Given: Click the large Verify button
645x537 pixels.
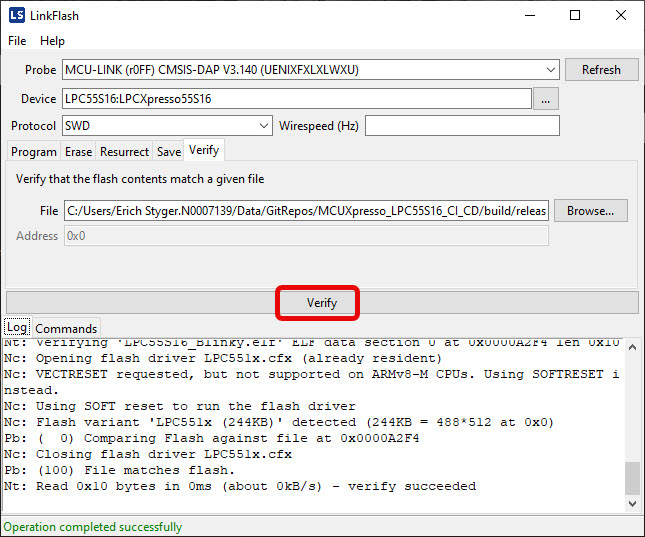Looking at the screenshot, I should 321,302.
